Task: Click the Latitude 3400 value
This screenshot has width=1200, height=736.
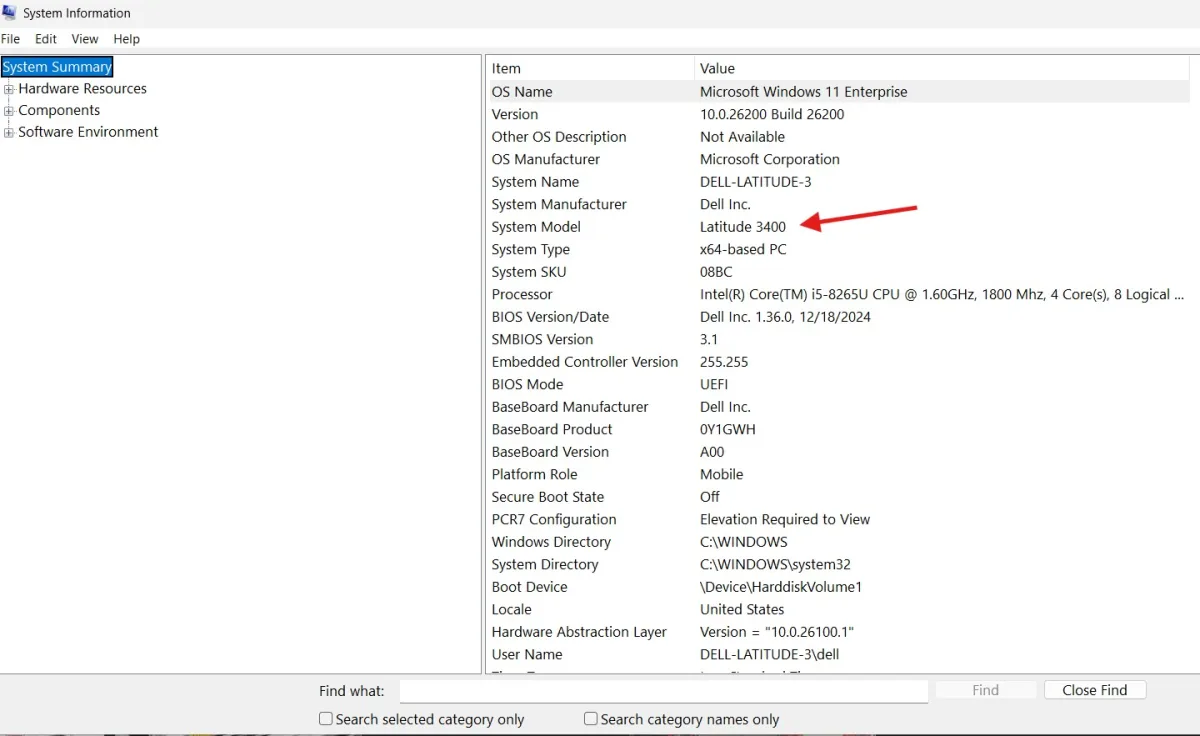Action: click(x=743, y=227)
